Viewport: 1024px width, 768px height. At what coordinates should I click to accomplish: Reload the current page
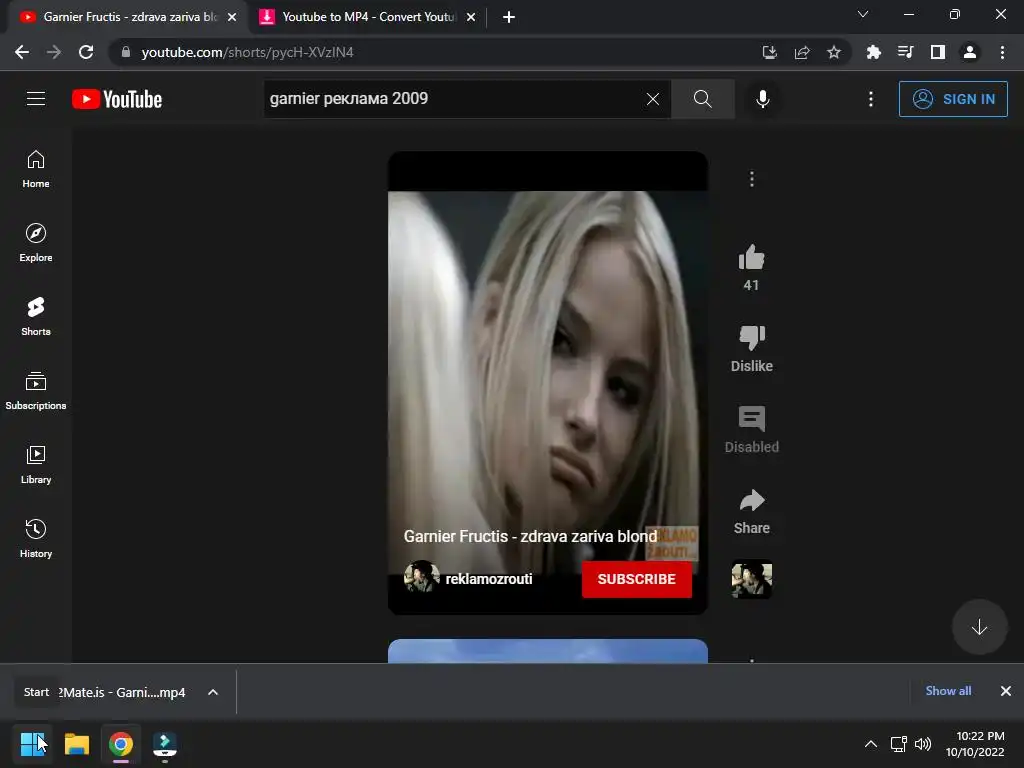[x=86, y=52]
